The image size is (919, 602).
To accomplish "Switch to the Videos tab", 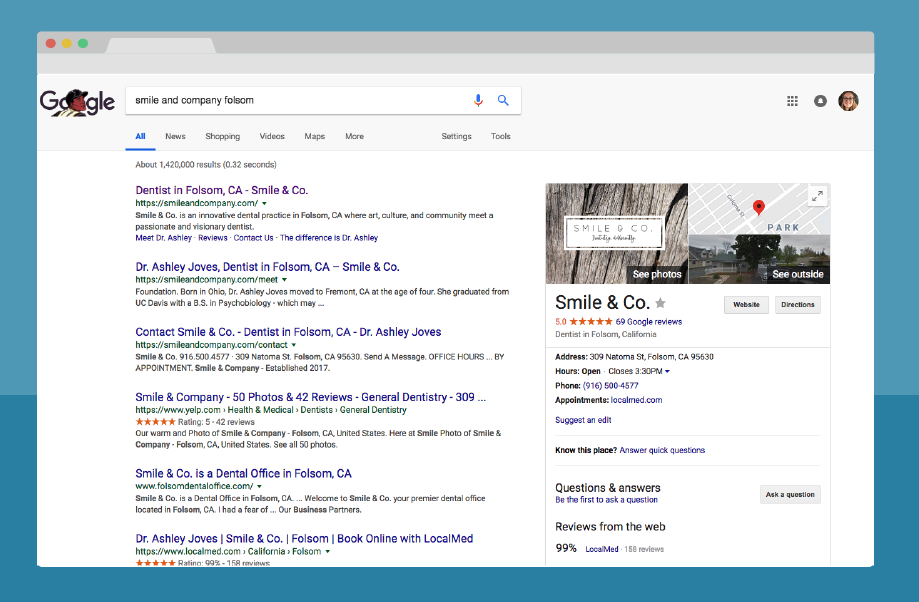I will [x=272, y=136].
